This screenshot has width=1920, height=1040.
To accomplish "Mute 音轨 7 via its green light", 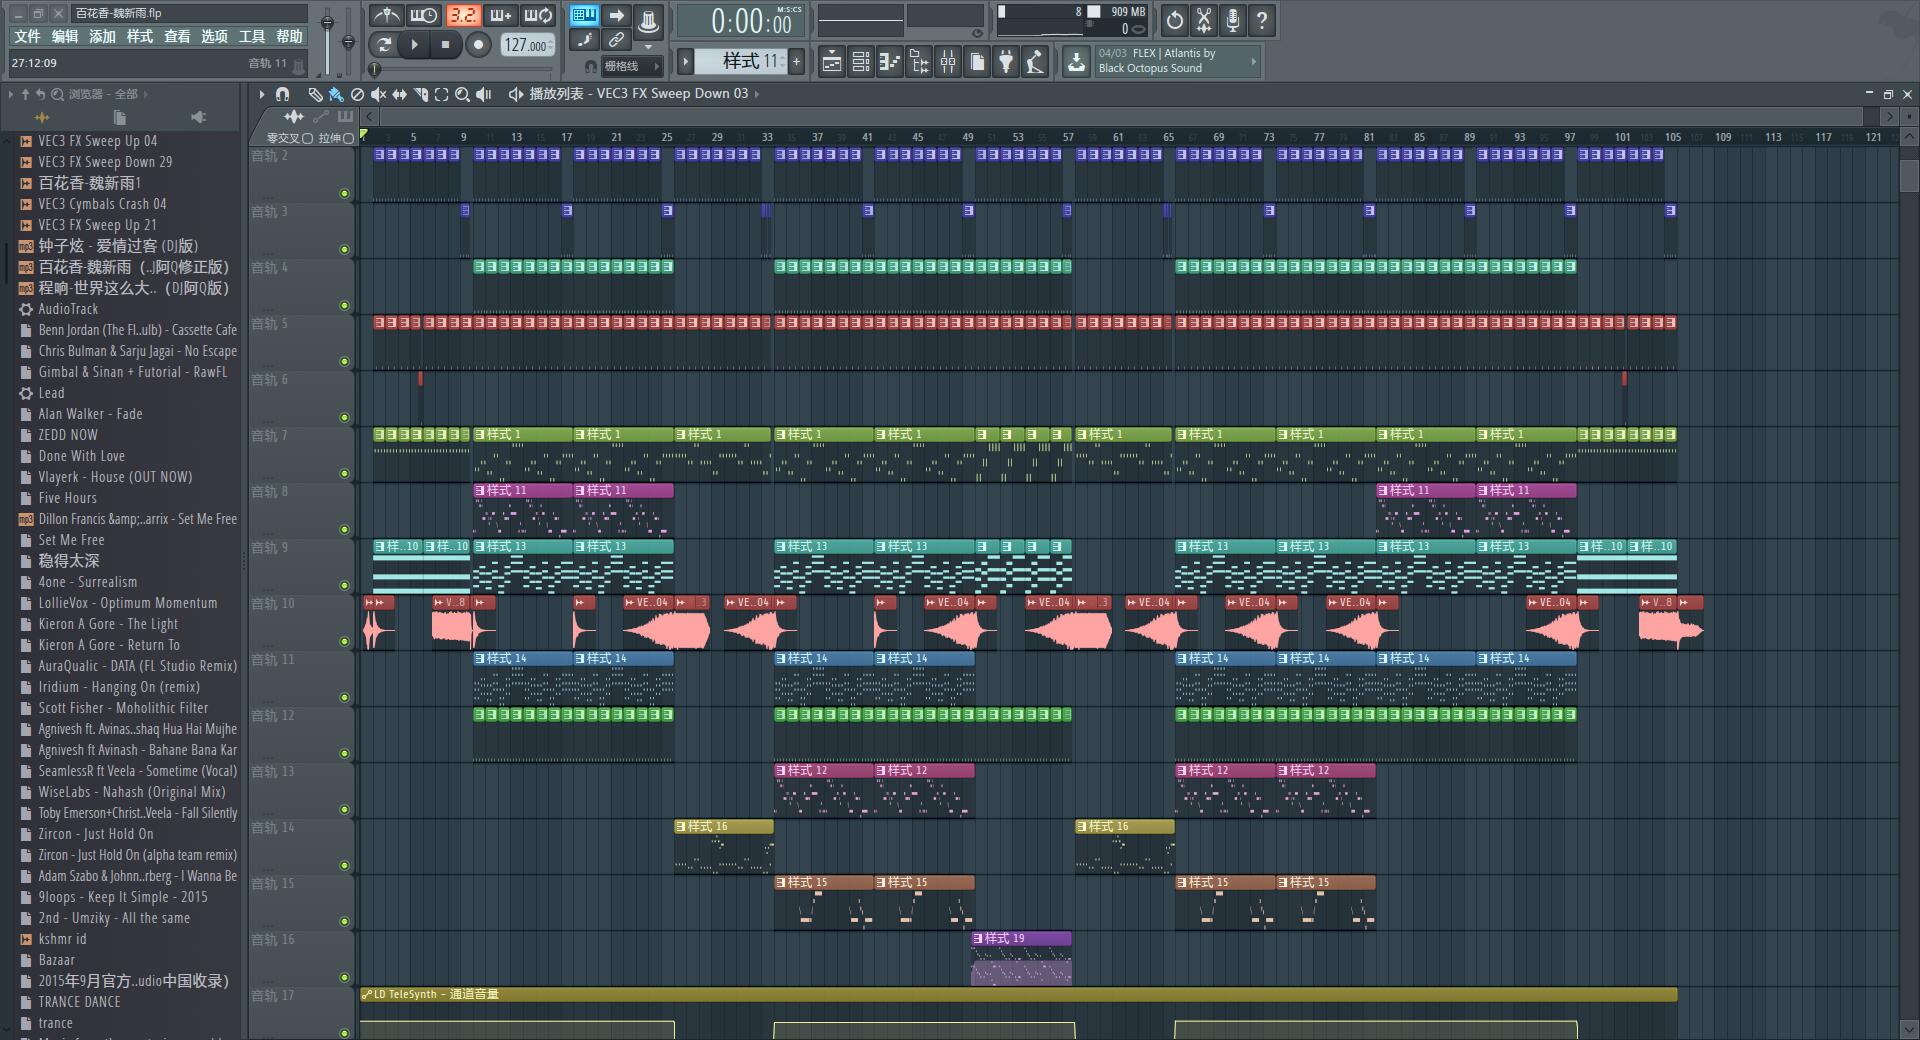I will [x=344, y=474].
